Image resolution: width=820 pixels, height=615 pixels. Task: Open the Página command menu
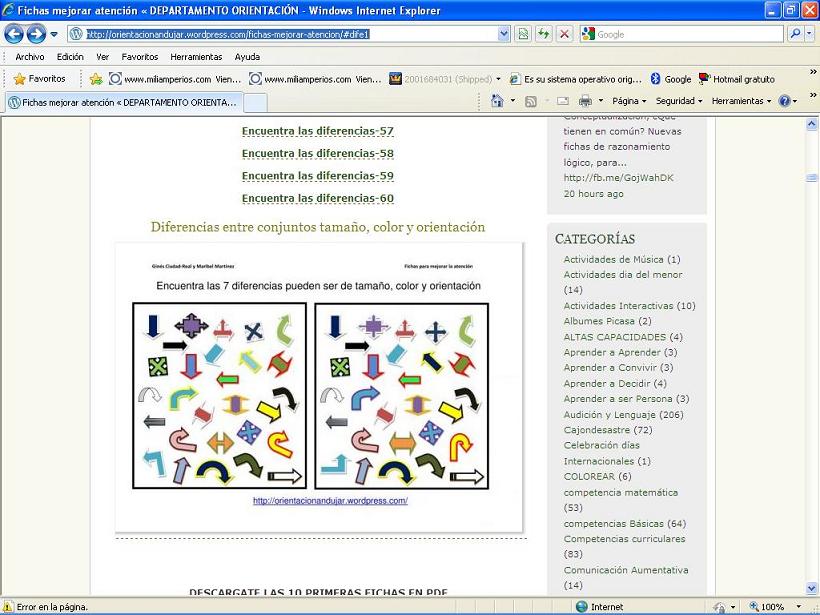click(629, 101)
